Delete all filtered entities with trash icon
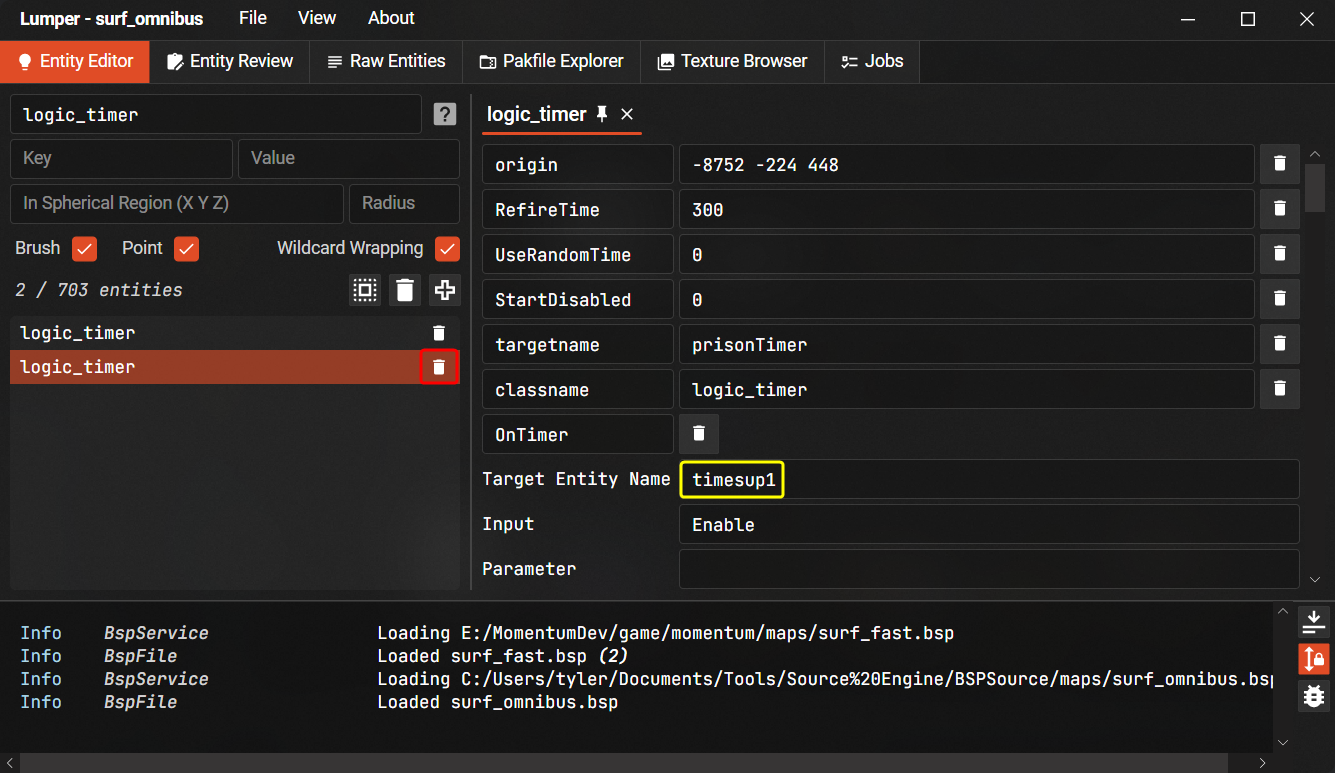The height and width of the screenshot is (773, 1335). pyautogui.click(x=405, y=290)
